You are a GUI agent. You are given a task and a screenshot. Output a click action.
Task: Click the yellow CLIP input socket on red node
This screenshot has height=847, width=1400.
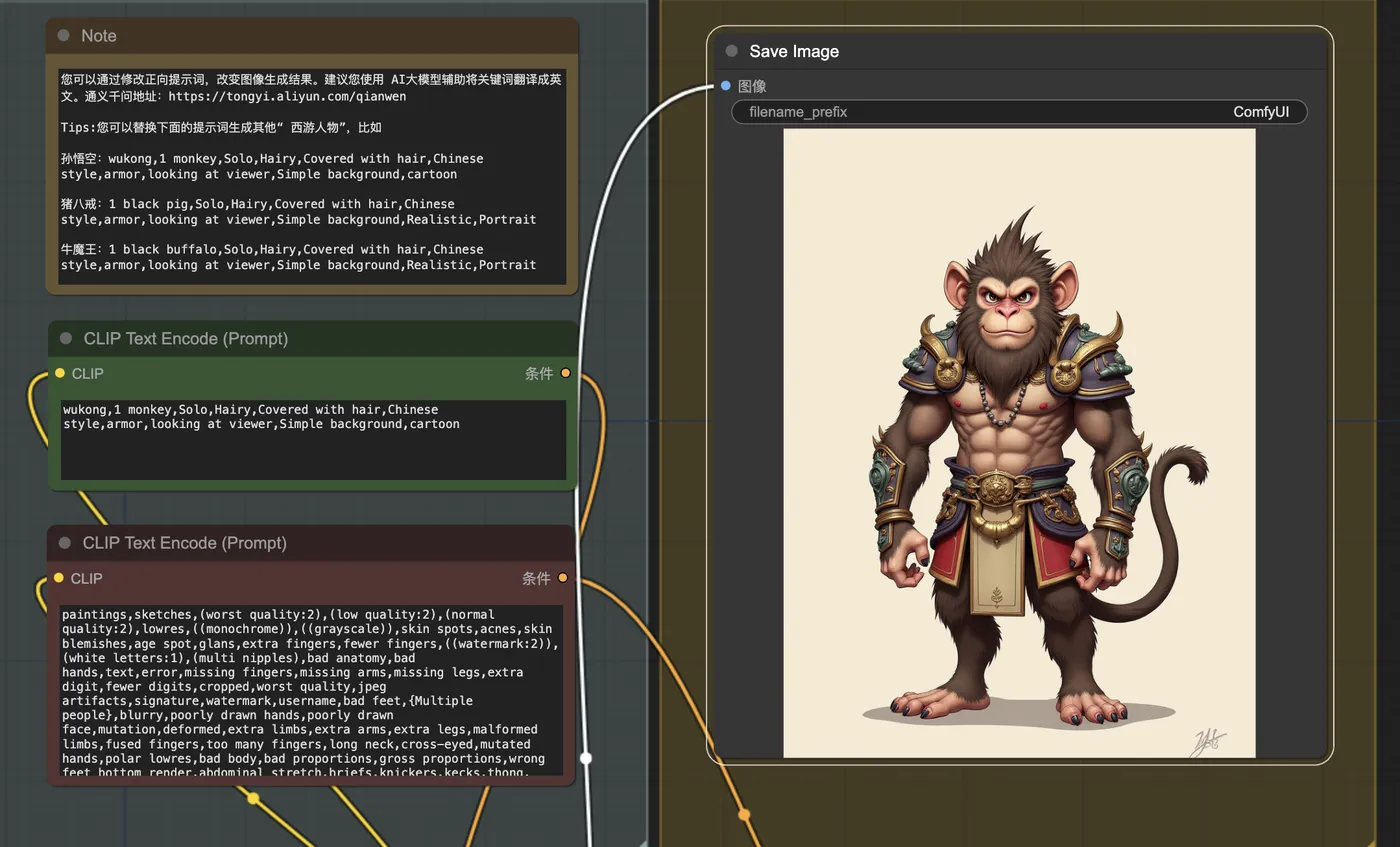click(x=59, y=578)
